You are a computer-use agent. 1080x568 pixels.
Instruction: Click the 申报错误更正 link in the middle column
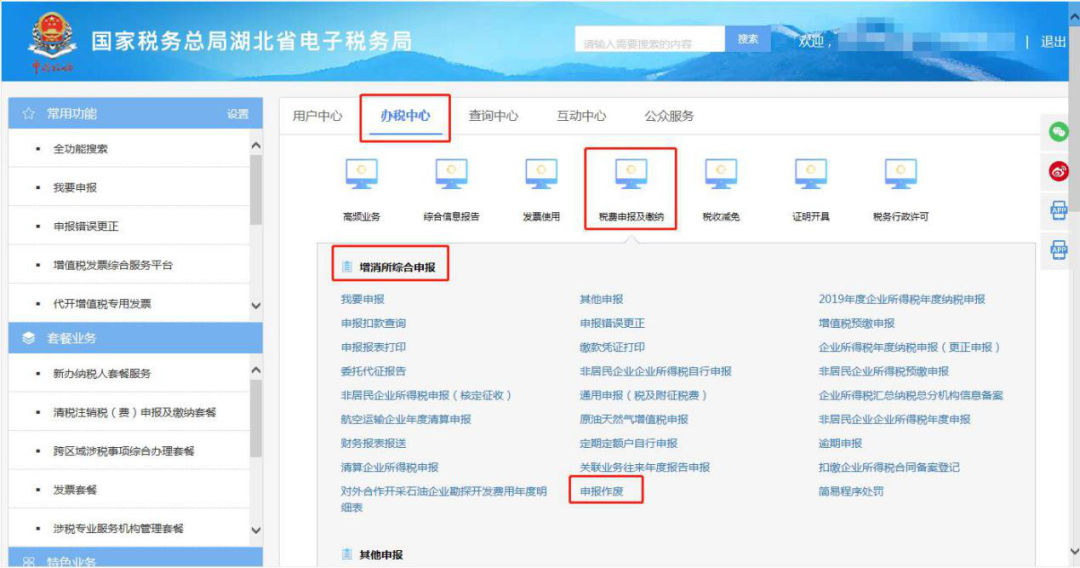(x=612, y=323)
